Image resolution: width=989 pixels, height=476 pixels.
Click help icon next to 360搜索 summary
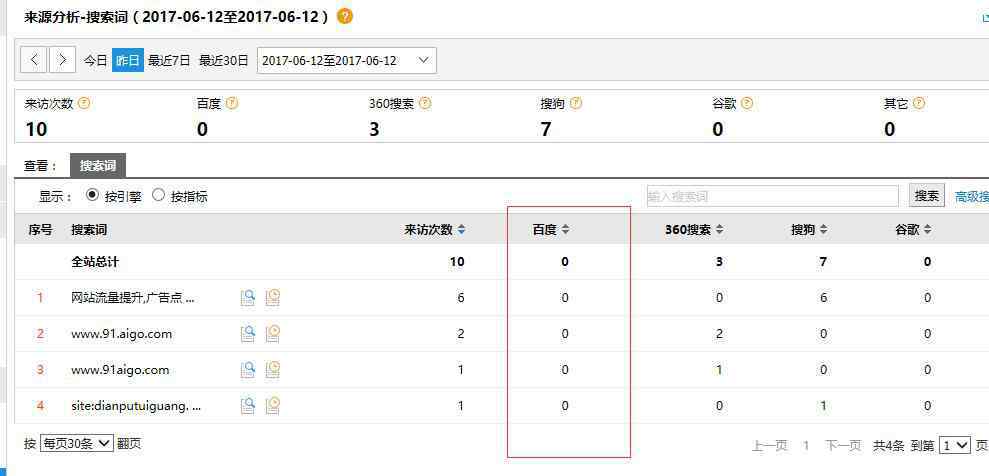pos(425,103)
